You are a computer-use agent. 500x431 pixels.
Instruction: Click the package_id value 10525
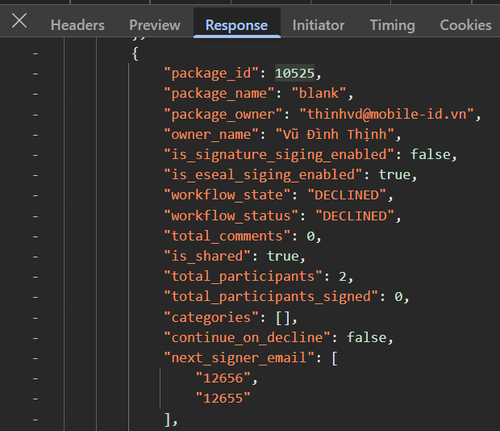pos(295,73)
